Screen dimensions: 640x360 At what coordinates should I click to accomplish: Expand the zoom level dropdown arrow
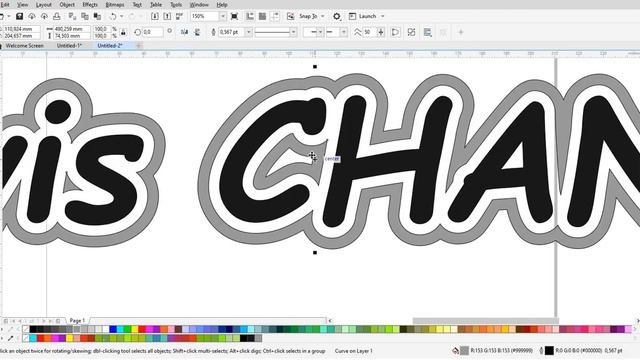[x=223, y=16]
